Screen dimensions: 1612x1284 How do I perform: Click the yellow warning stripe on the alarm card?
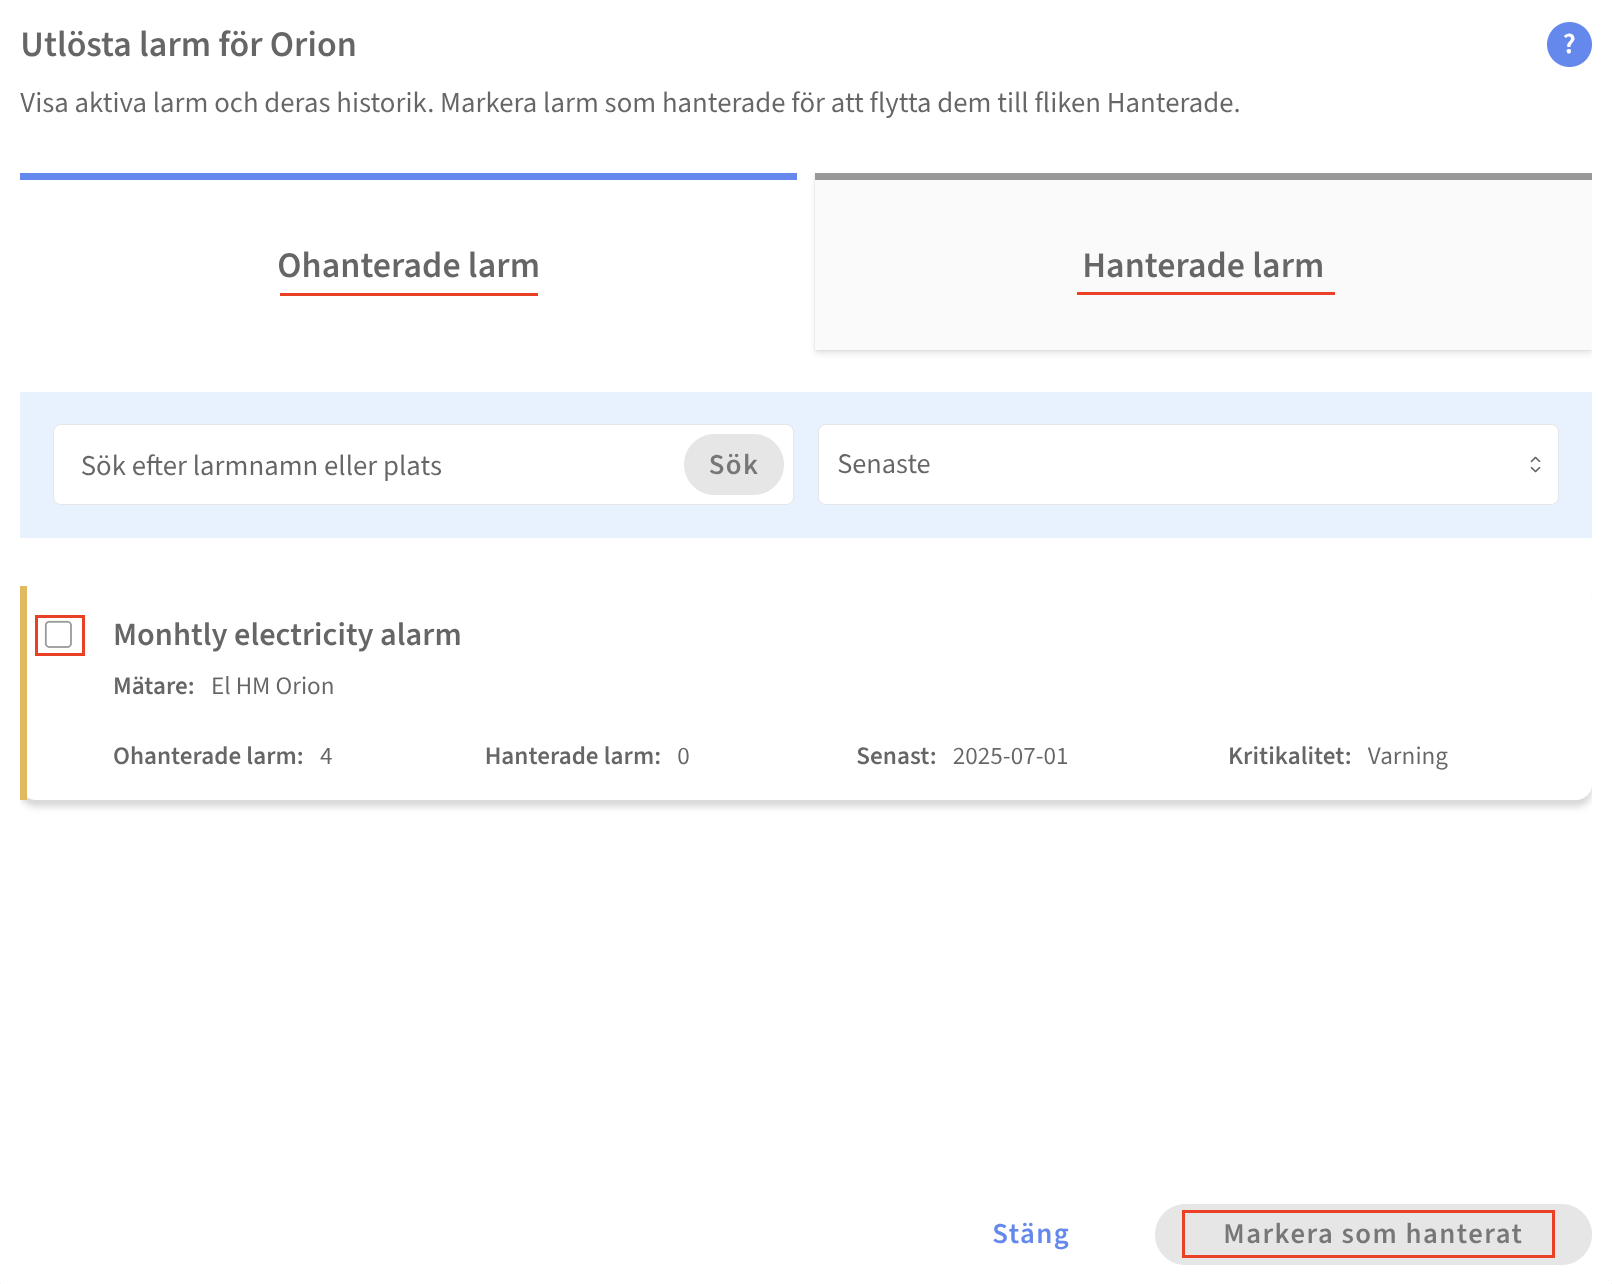tap(23, 693)
